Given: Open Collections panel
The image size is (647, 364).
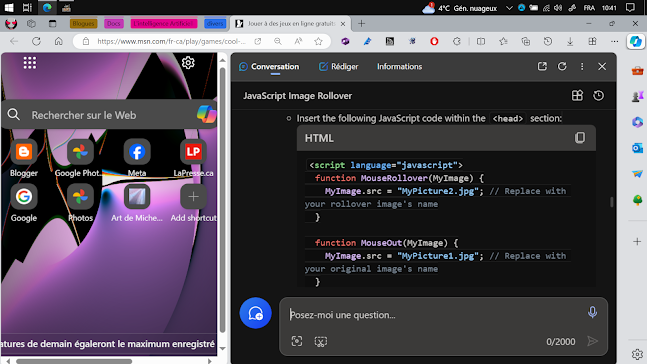Looking at the screenshot, I should click(525, 41).
